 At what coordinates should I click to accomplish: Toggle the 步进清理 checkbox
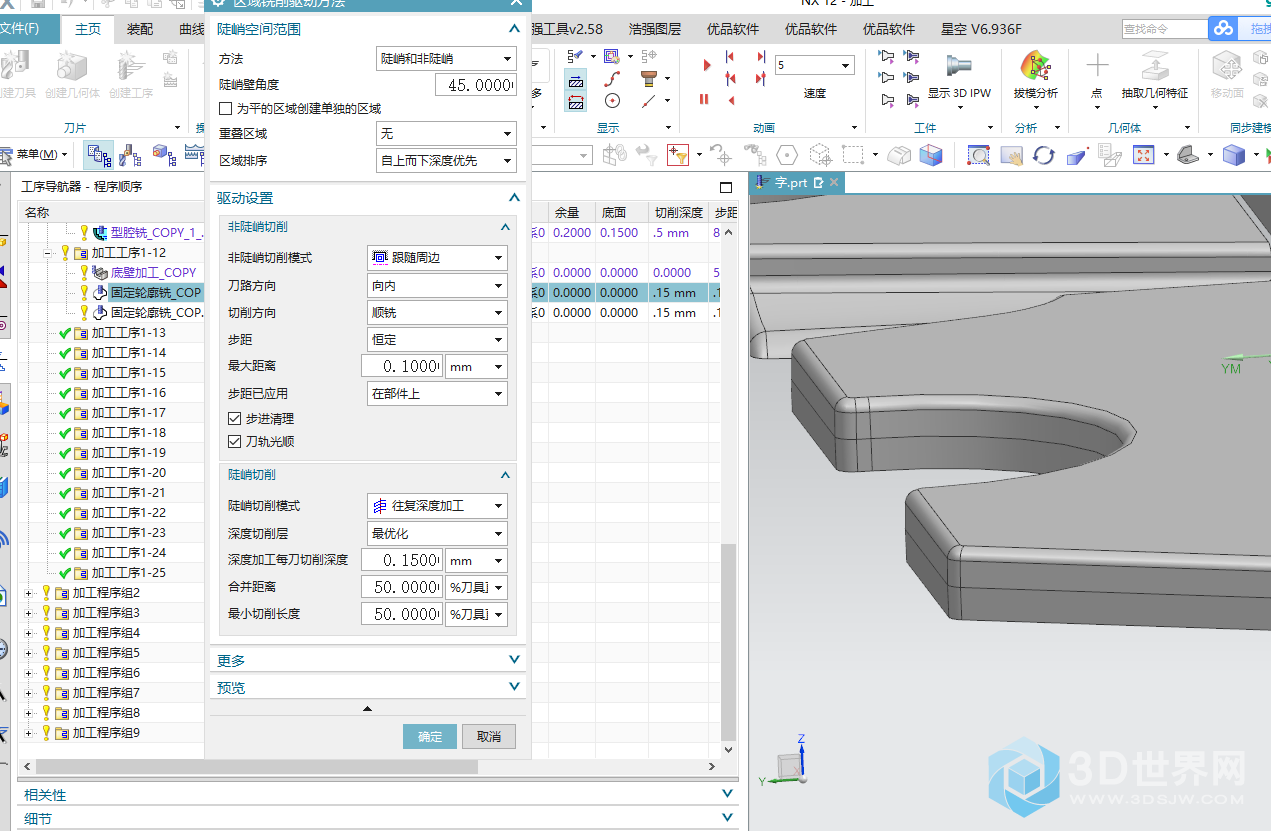coord(235,419)
